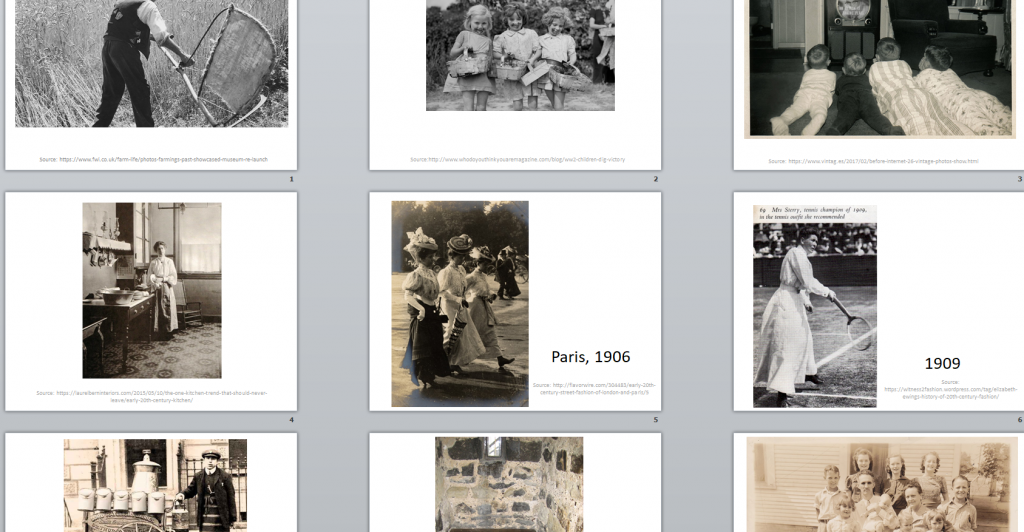The width and height of the screenshot is (1024, 532).
Task: Click slide number 3 label
Action: 1019,179
